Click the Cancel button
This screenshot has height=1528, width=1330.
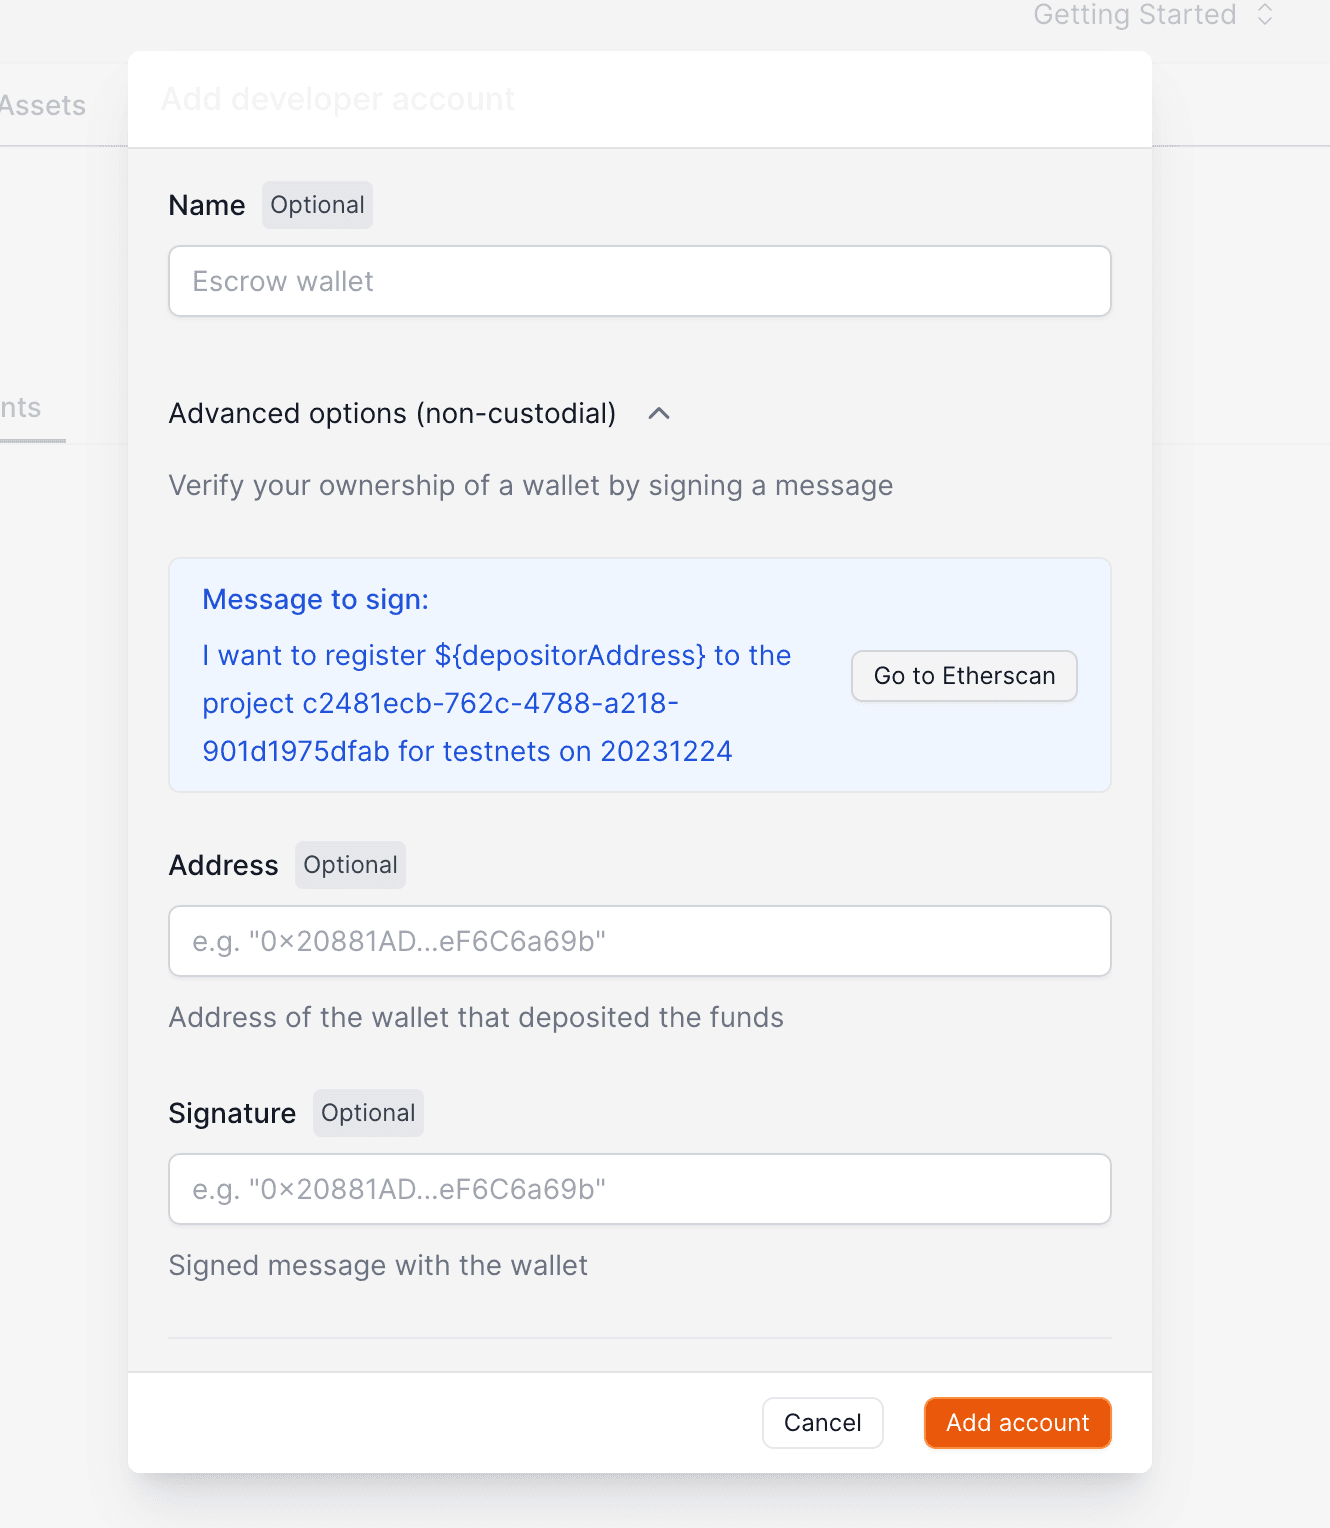tap(822, 1423)
